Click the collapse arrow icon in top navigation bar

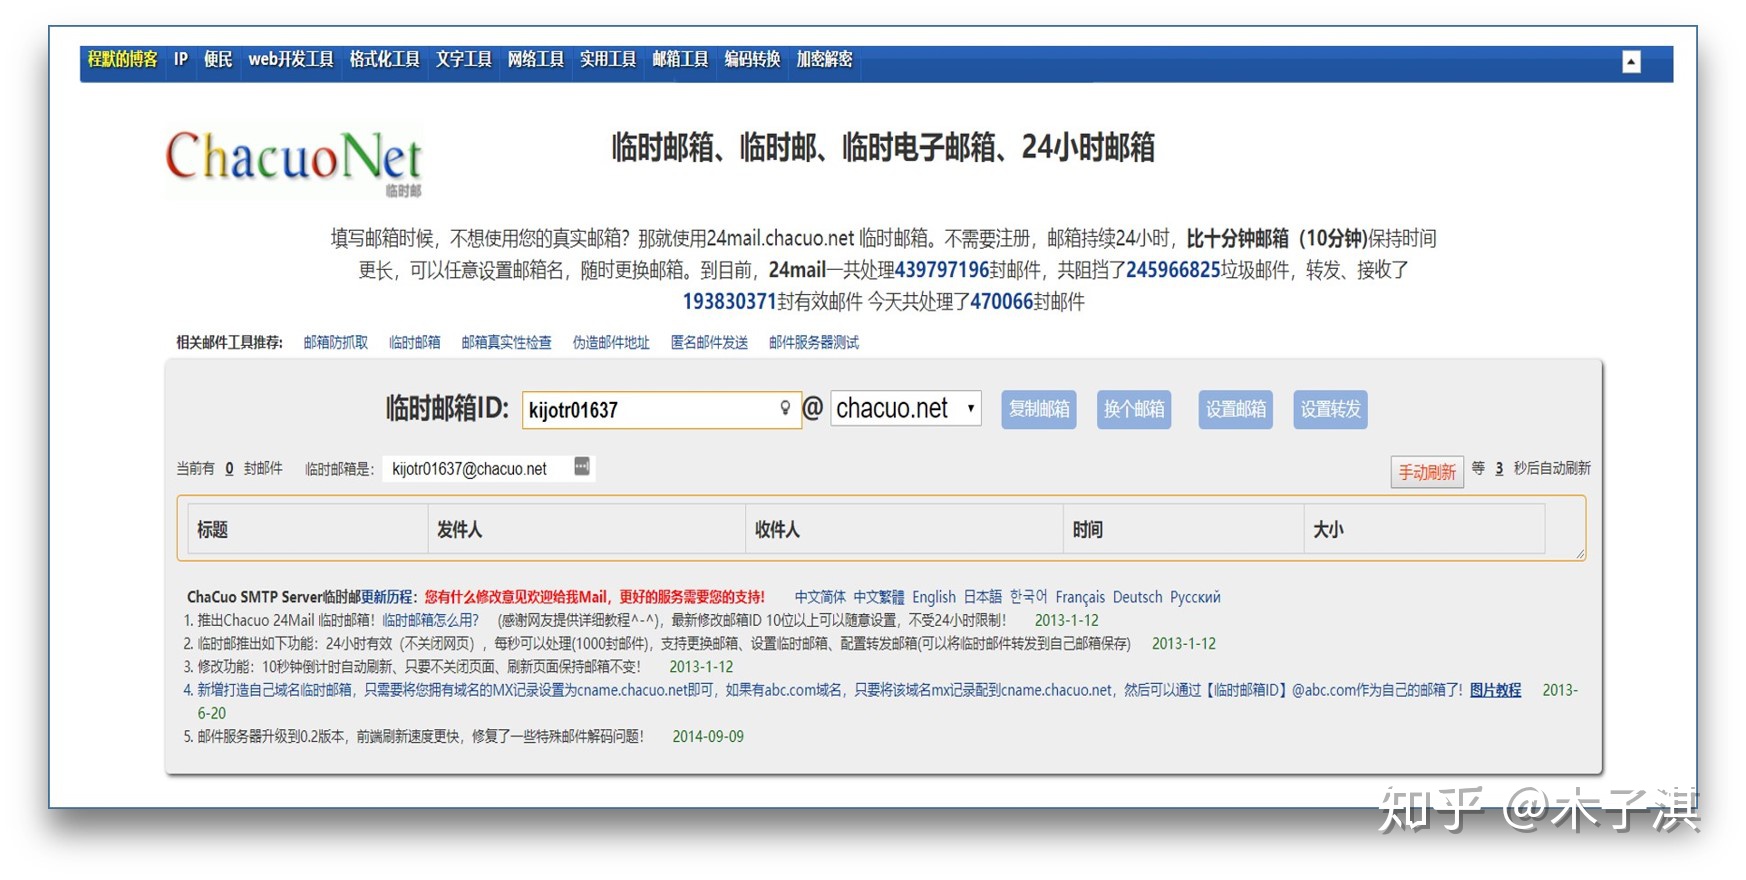point(1631,62)
